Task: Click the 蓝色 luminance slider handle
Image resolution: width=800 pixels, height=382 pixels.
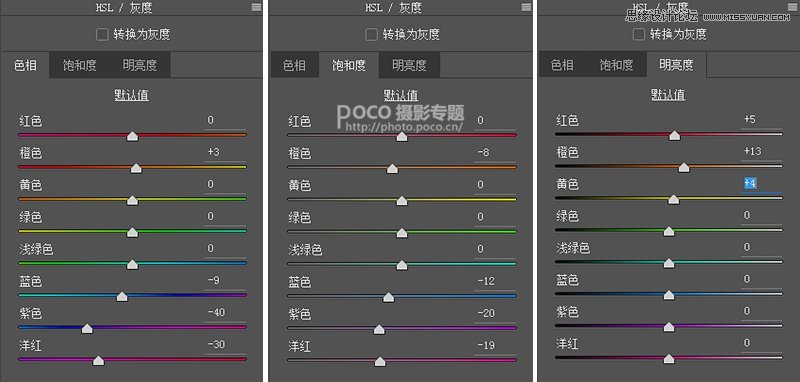Action: [x=669, y=295]
